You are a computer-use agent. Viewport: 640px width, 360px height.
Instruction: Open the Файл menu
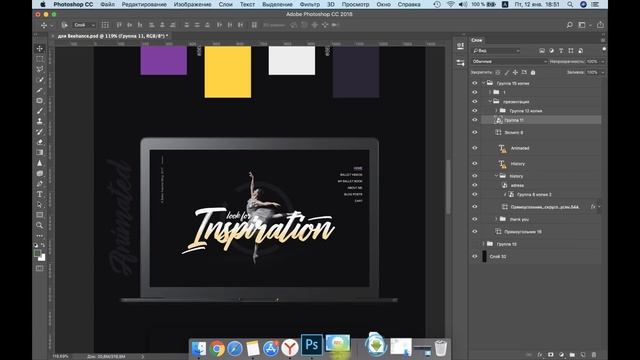[x=107, y=4]
